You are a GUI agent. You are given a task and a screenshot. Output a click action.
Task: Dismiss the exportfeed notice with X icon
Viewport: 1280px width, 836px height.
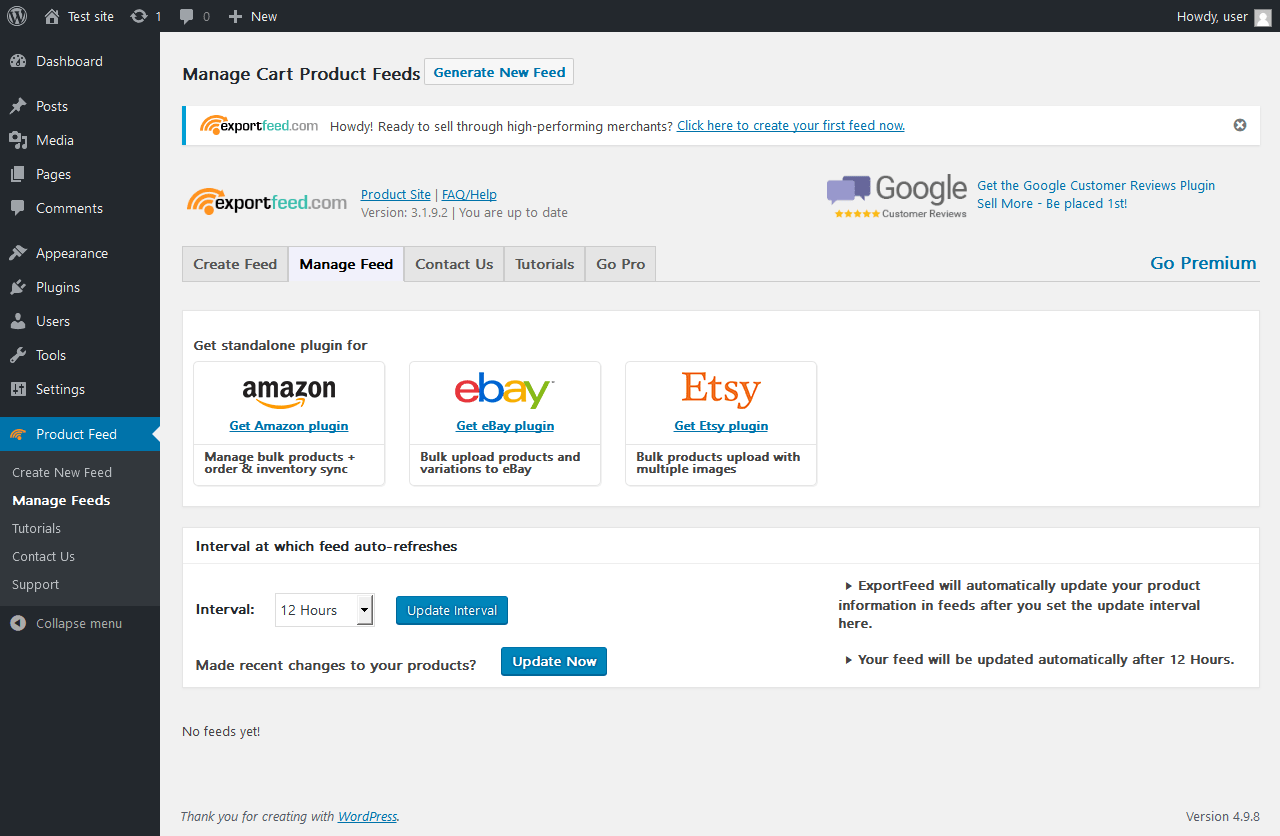1240,125
